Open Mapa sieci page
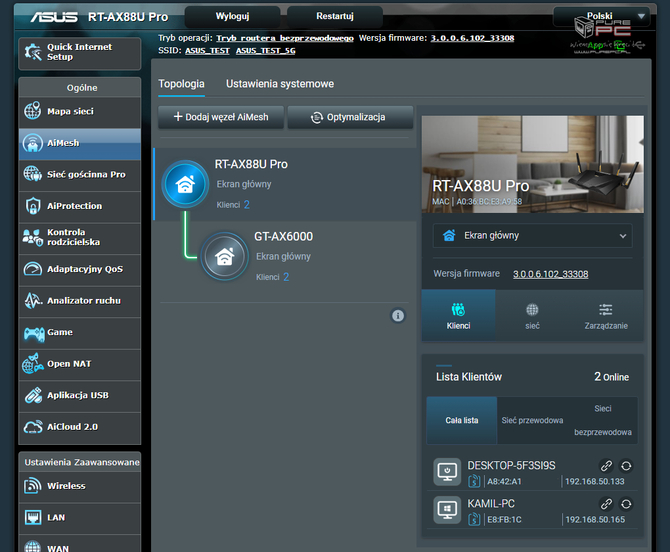The width and height of the screenshot is (670, 552). pos(79,112)
